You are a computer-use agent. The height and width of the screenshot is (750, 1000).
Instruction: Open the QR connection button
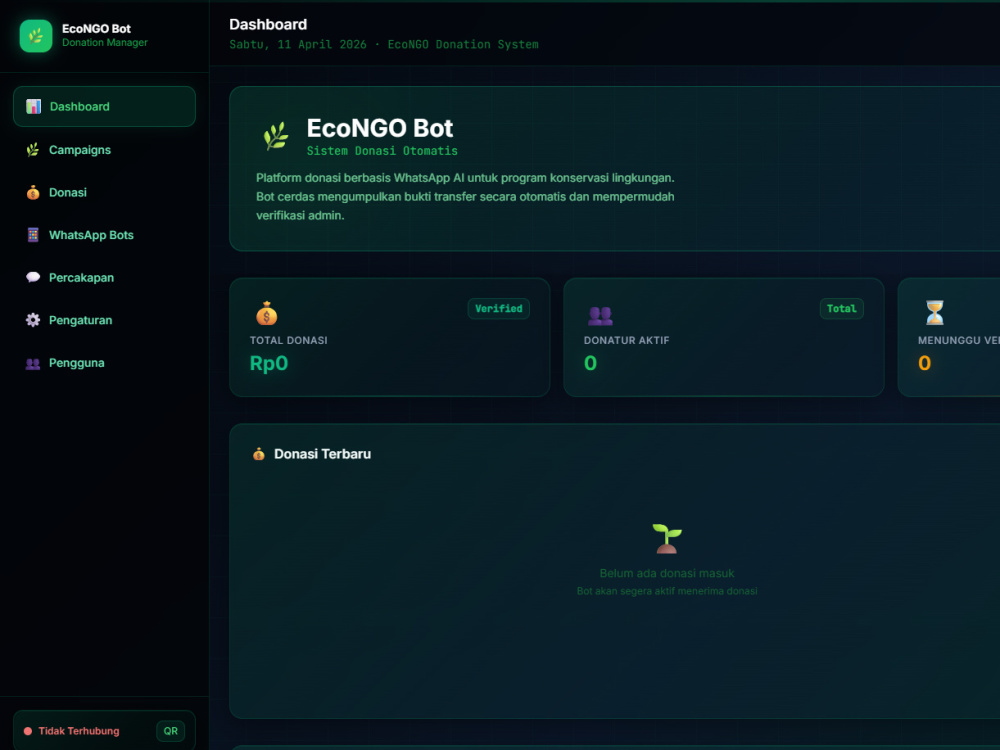click(170, 731)
